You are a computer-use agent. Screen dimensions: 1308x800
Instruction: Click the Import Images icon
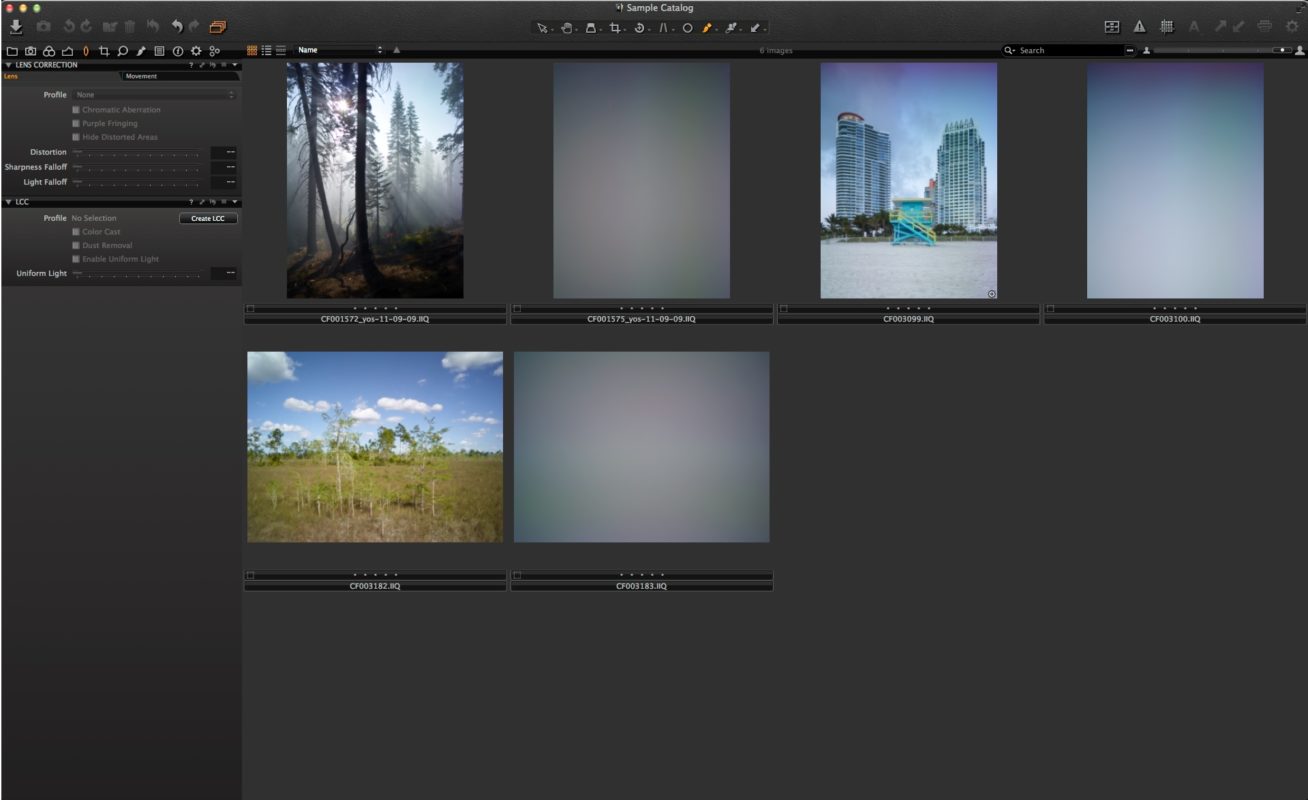17,25
